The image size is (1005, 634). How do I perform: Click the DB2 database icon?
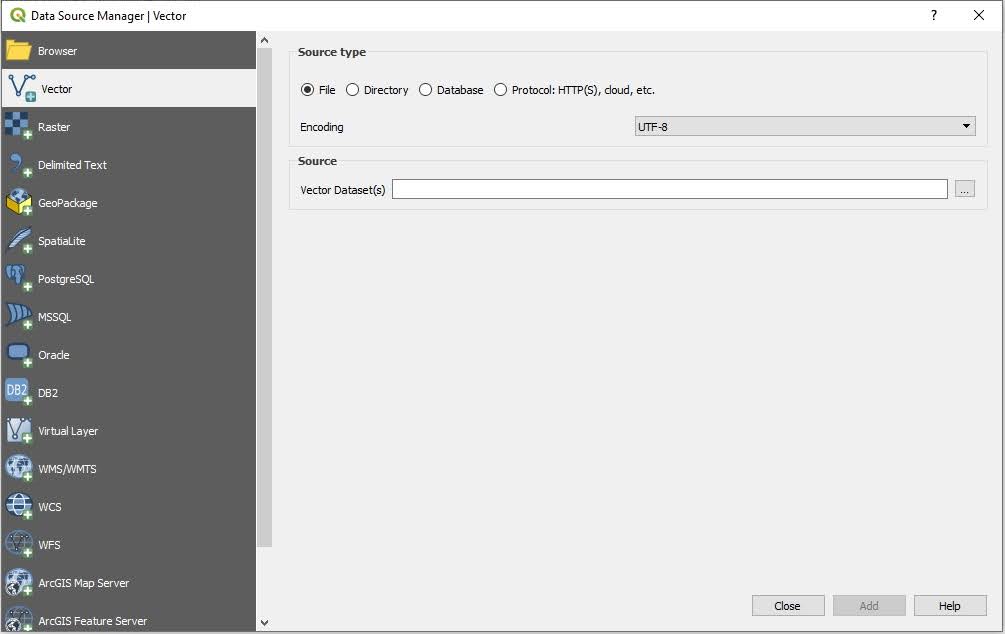coord(19,393)
